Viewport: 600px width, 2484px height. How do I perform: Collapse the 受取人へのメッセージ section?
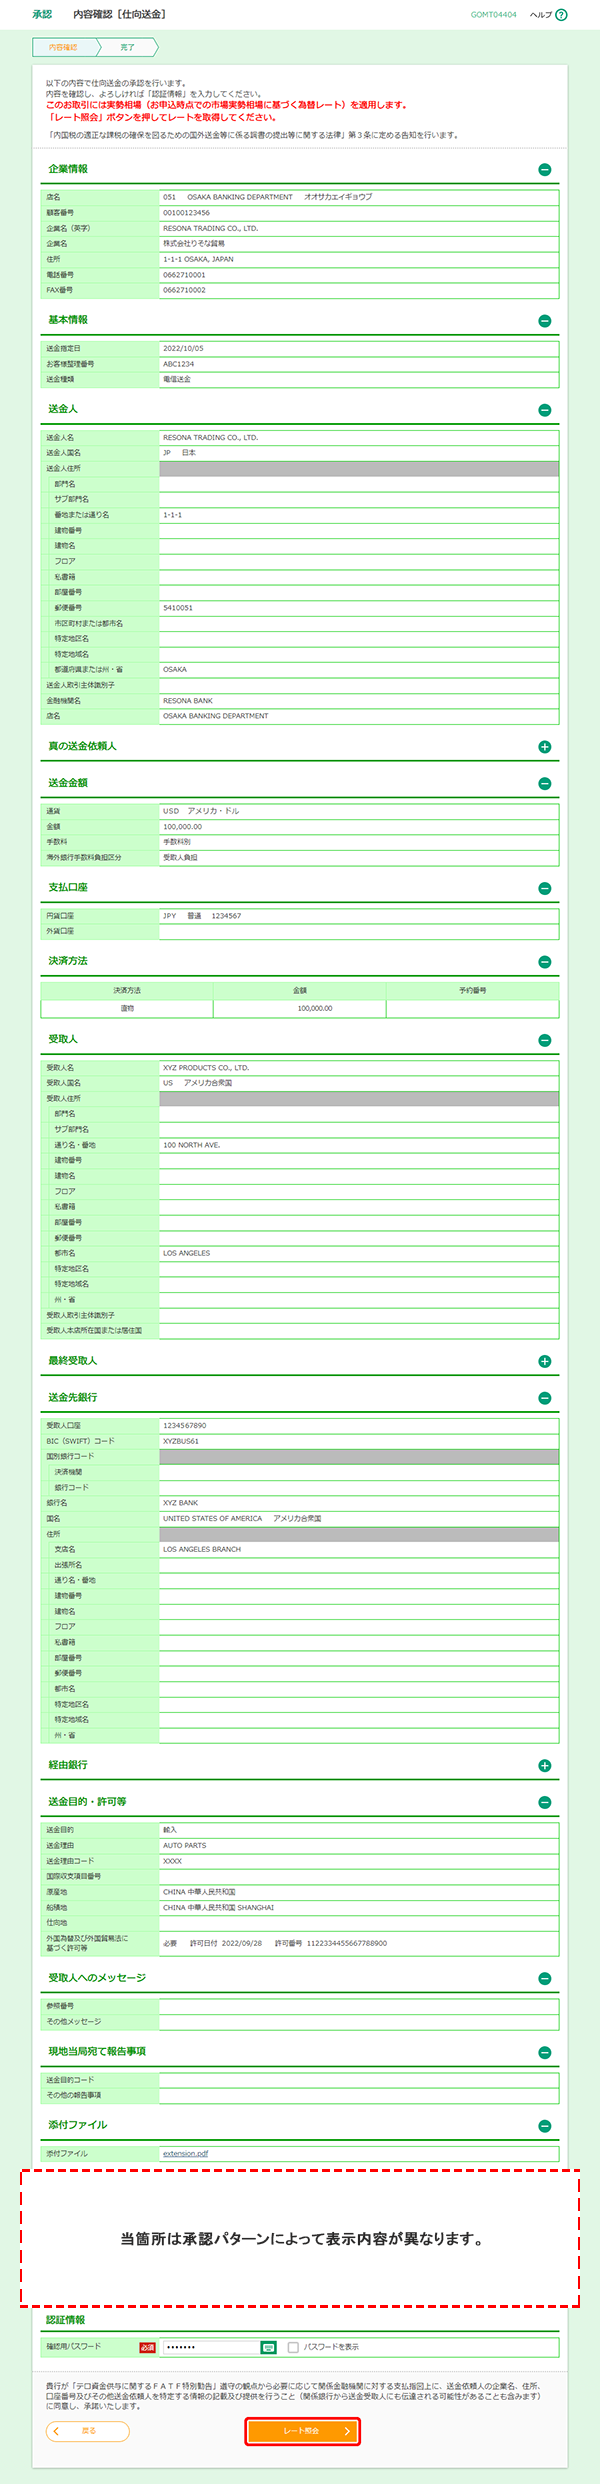[x=545, y=1978]
